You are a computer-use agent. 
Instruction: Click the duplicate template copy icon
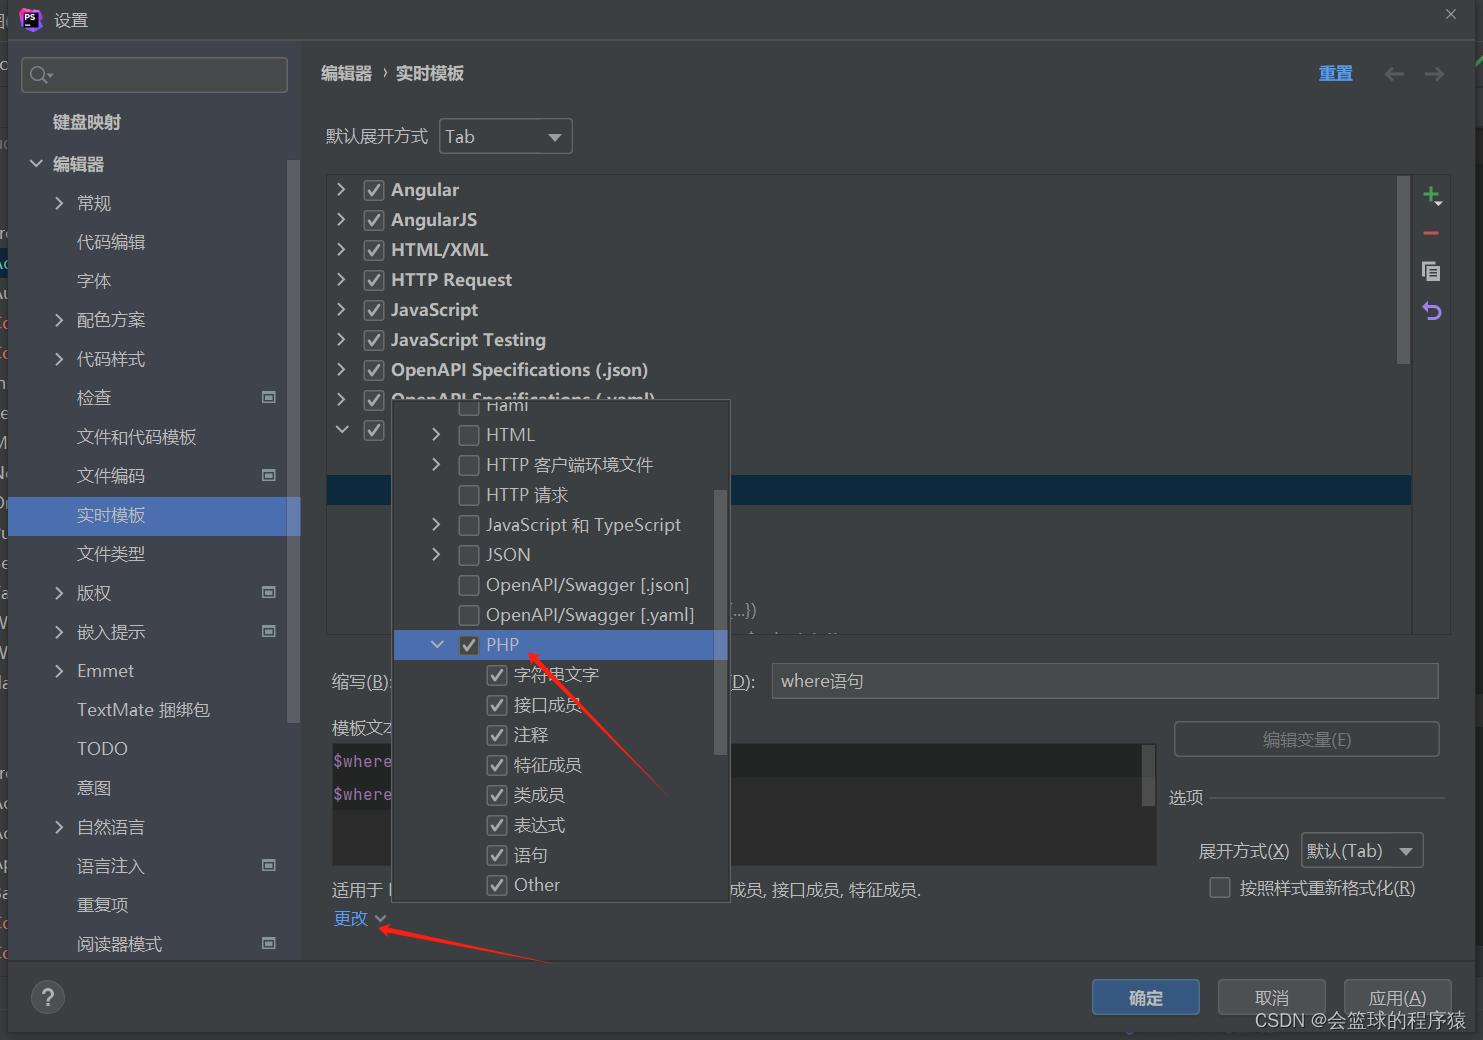(1431, 271)
